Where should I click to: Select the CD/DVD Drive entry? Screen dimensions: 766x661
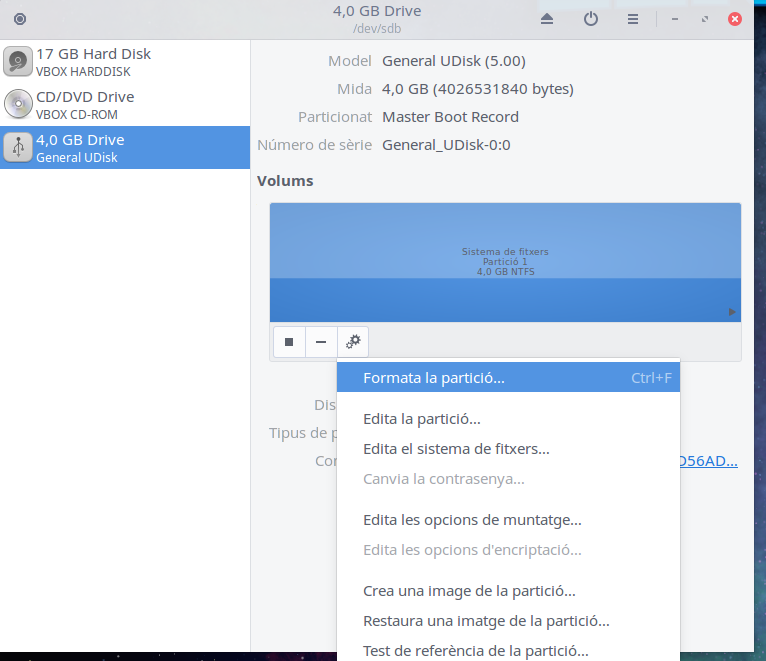125,105
